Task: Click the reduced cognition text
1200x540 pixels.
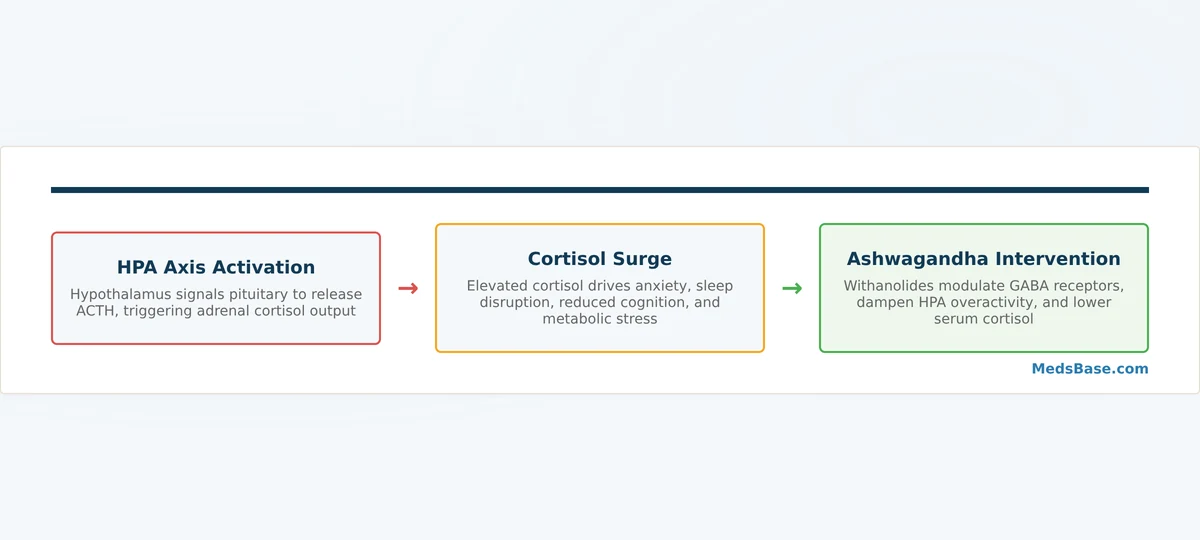Action: 619,302
